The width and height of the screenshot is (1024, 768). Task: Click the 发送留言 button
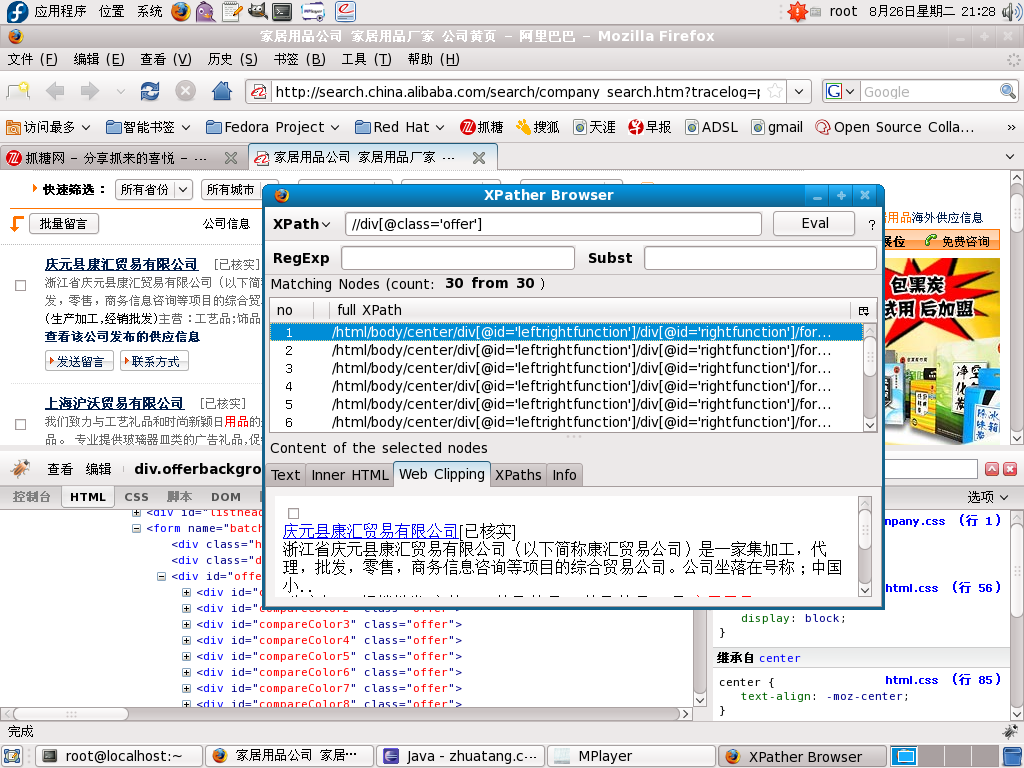pos(79,361)
